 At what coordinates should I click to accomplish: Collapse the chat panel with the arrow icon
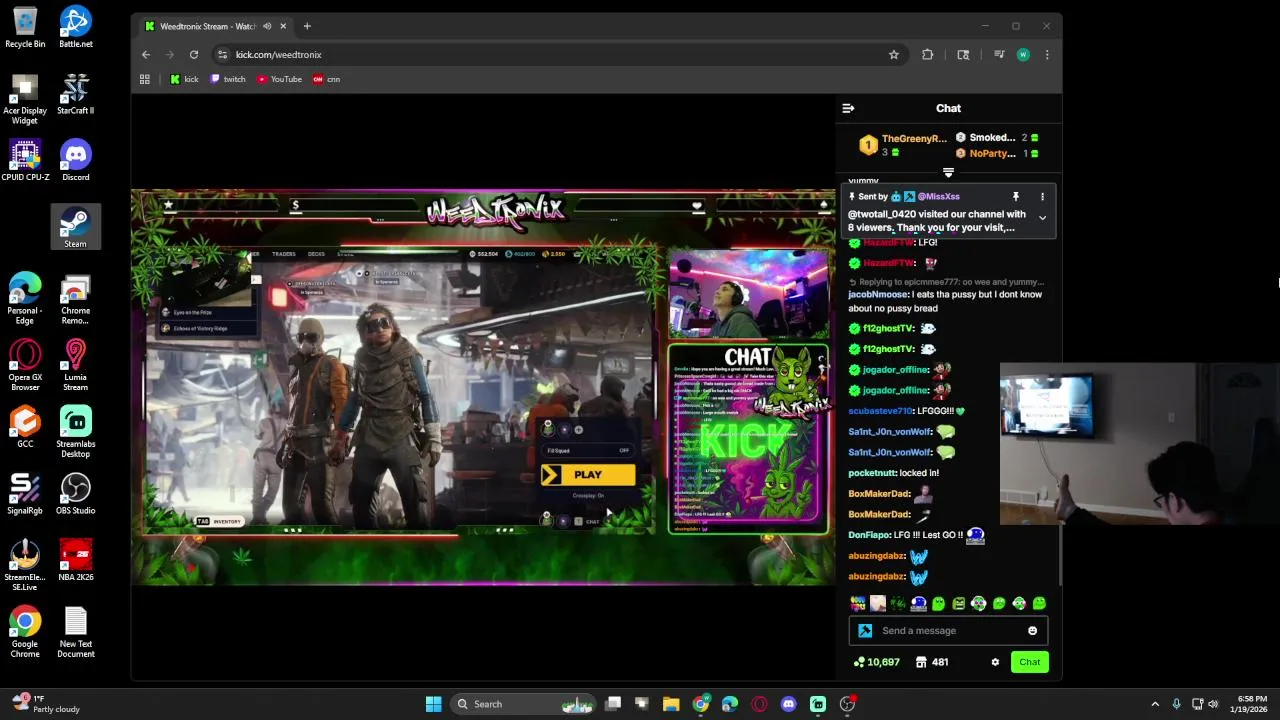click(848, 108)
